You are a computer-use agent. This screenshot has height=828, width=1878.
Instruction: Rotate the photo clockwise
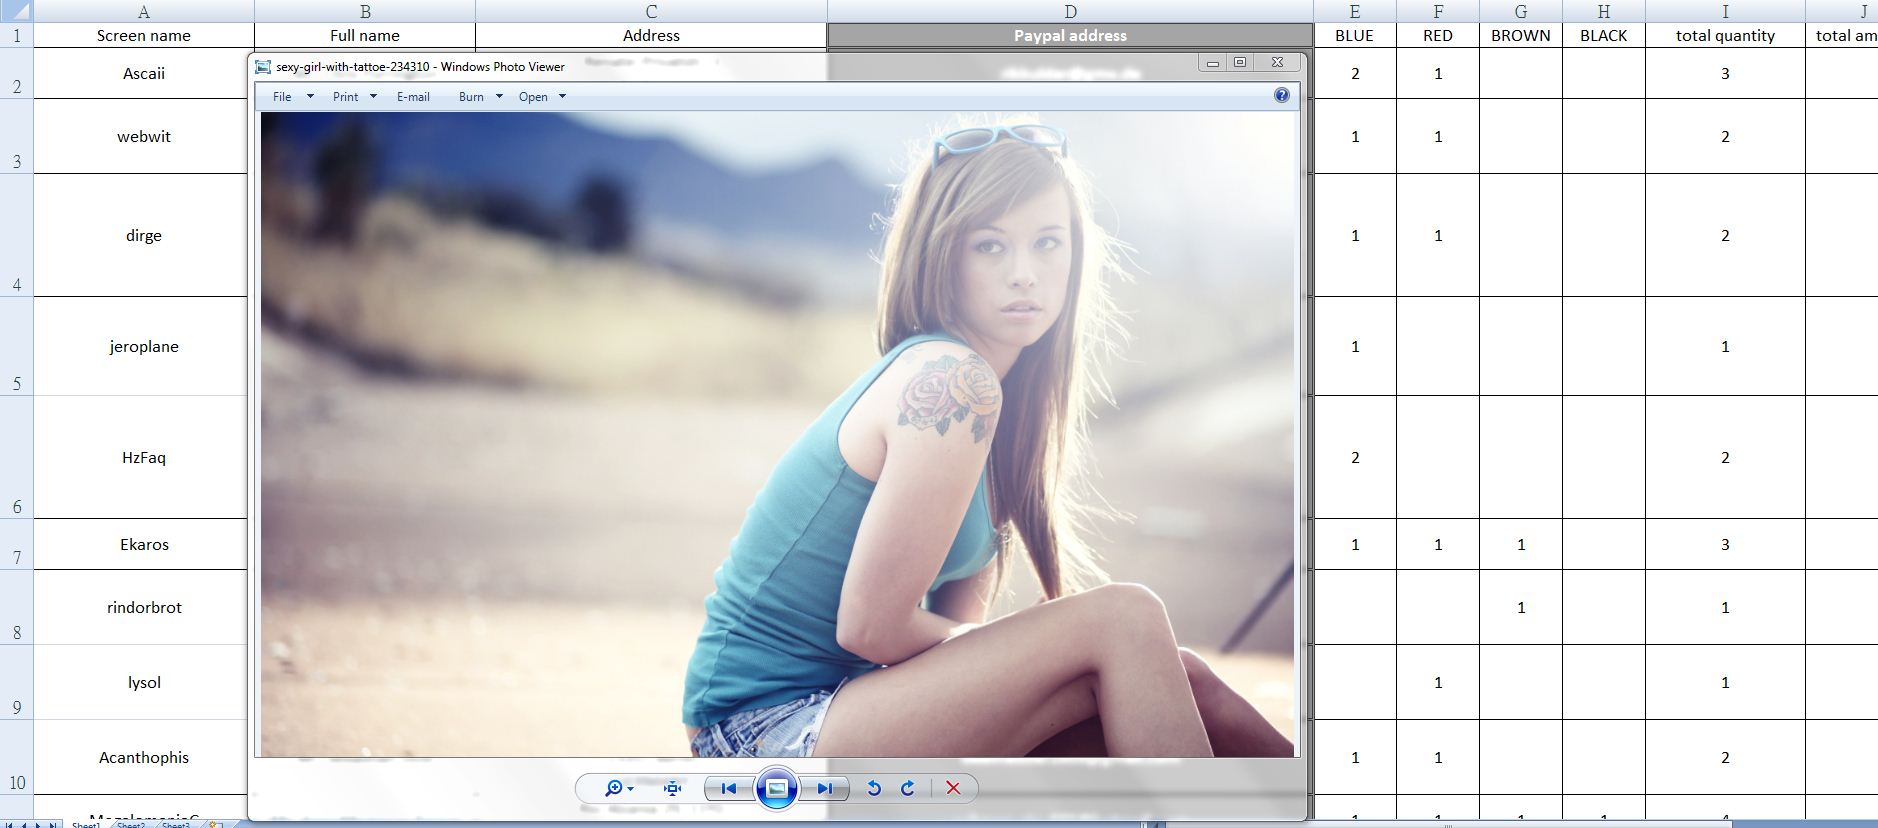(908, 789)
